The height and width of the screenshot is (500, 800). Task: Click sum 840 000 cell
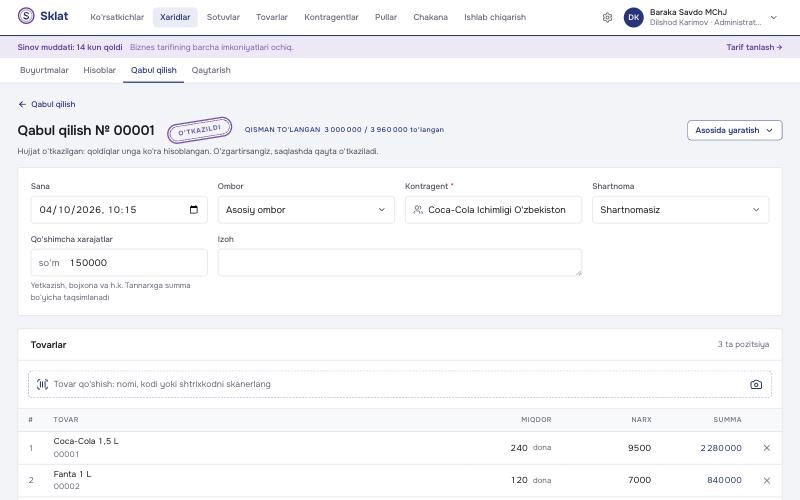pyautogui.click(x=724, y=480)
